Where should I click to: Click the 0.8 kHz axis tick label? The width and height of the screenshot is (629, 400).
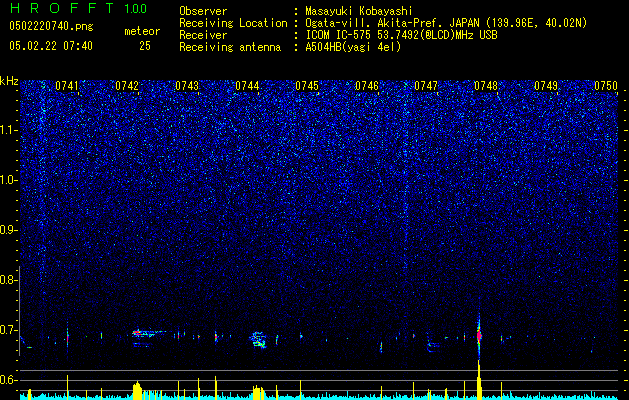point(9,280)
